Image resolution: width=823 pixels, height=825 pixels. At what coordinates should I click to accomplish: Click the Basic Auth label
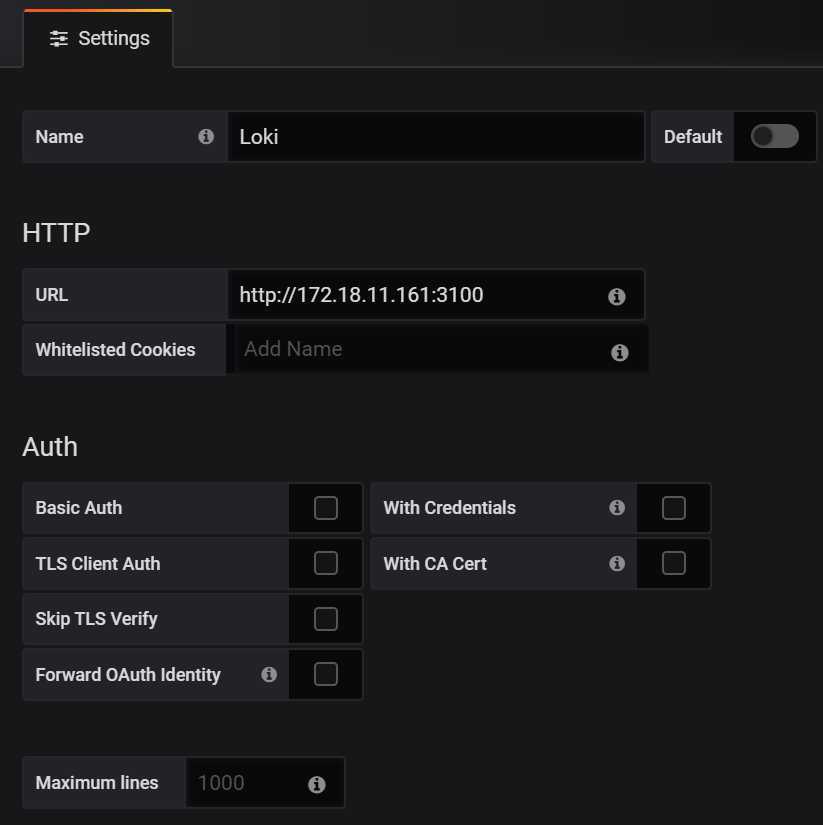click(79, 508)
